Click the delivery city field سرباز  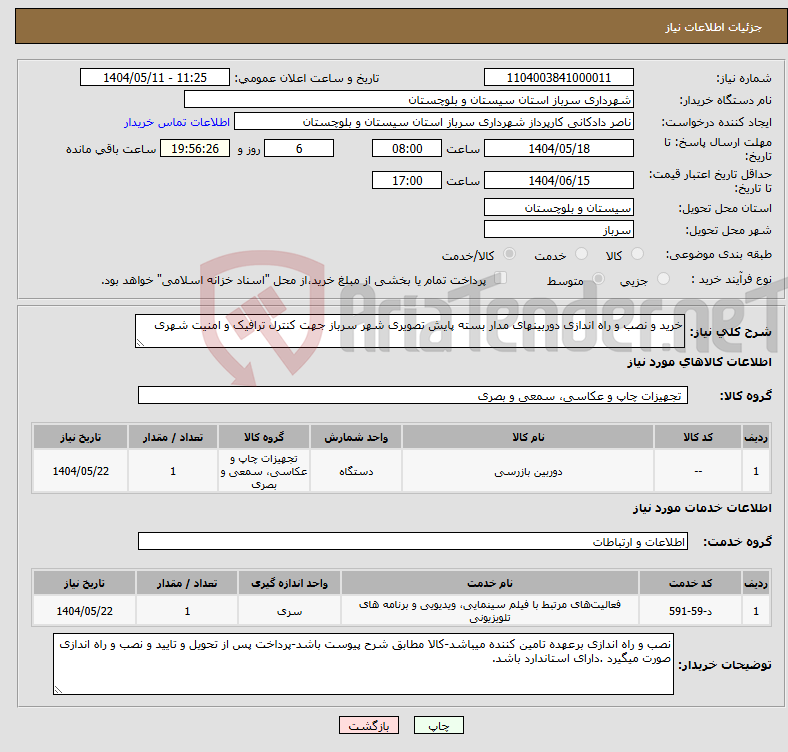(x=558, y=229)
